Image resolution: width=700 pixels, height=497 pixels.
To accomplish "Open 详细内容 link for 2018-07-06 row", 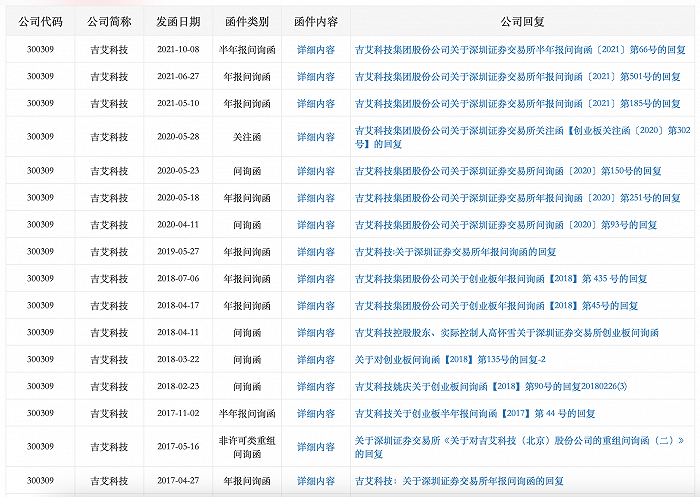I will (x=316, y=279).
